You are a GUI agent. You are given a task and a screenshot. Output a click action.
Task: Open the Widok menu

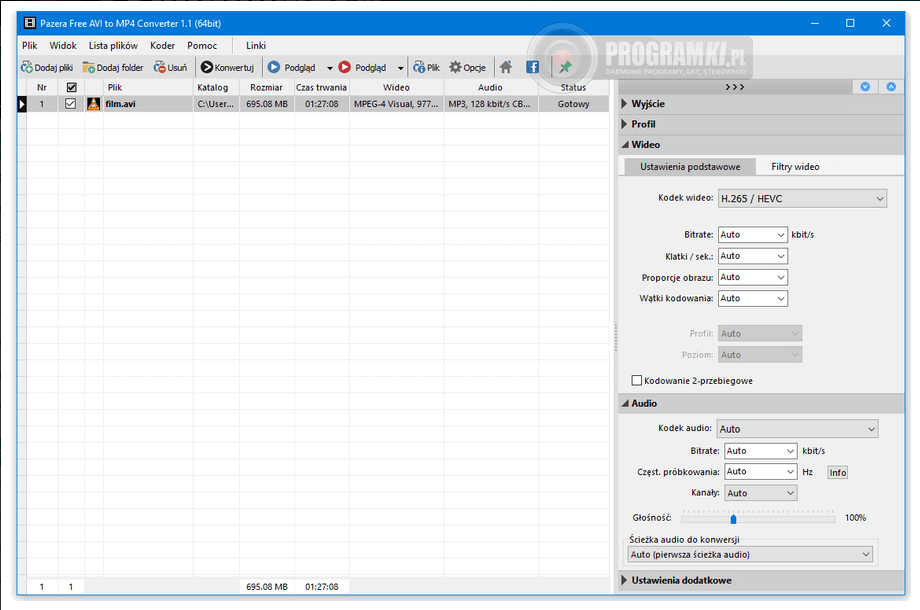pos(63,45)
